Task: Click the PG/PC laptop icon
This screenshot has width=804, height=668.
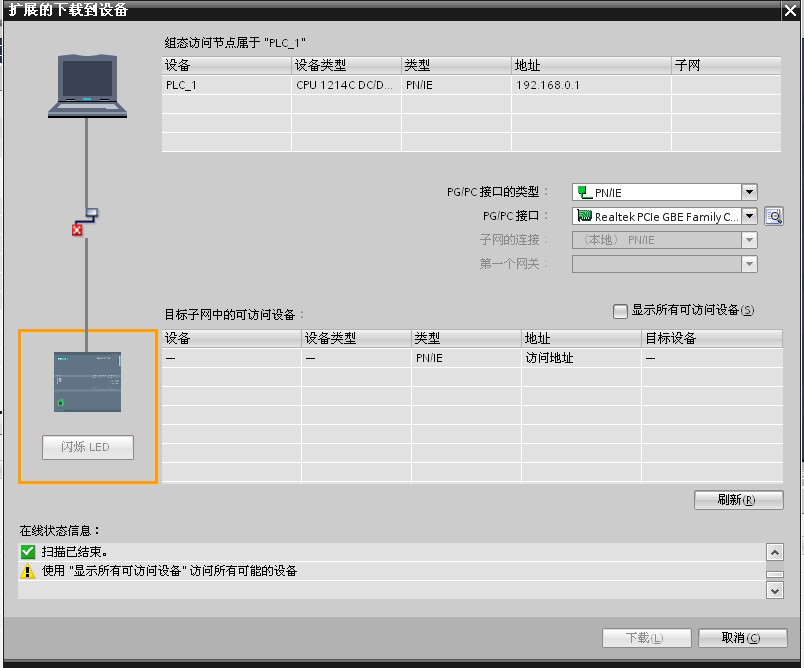Action: pos(87,87)
